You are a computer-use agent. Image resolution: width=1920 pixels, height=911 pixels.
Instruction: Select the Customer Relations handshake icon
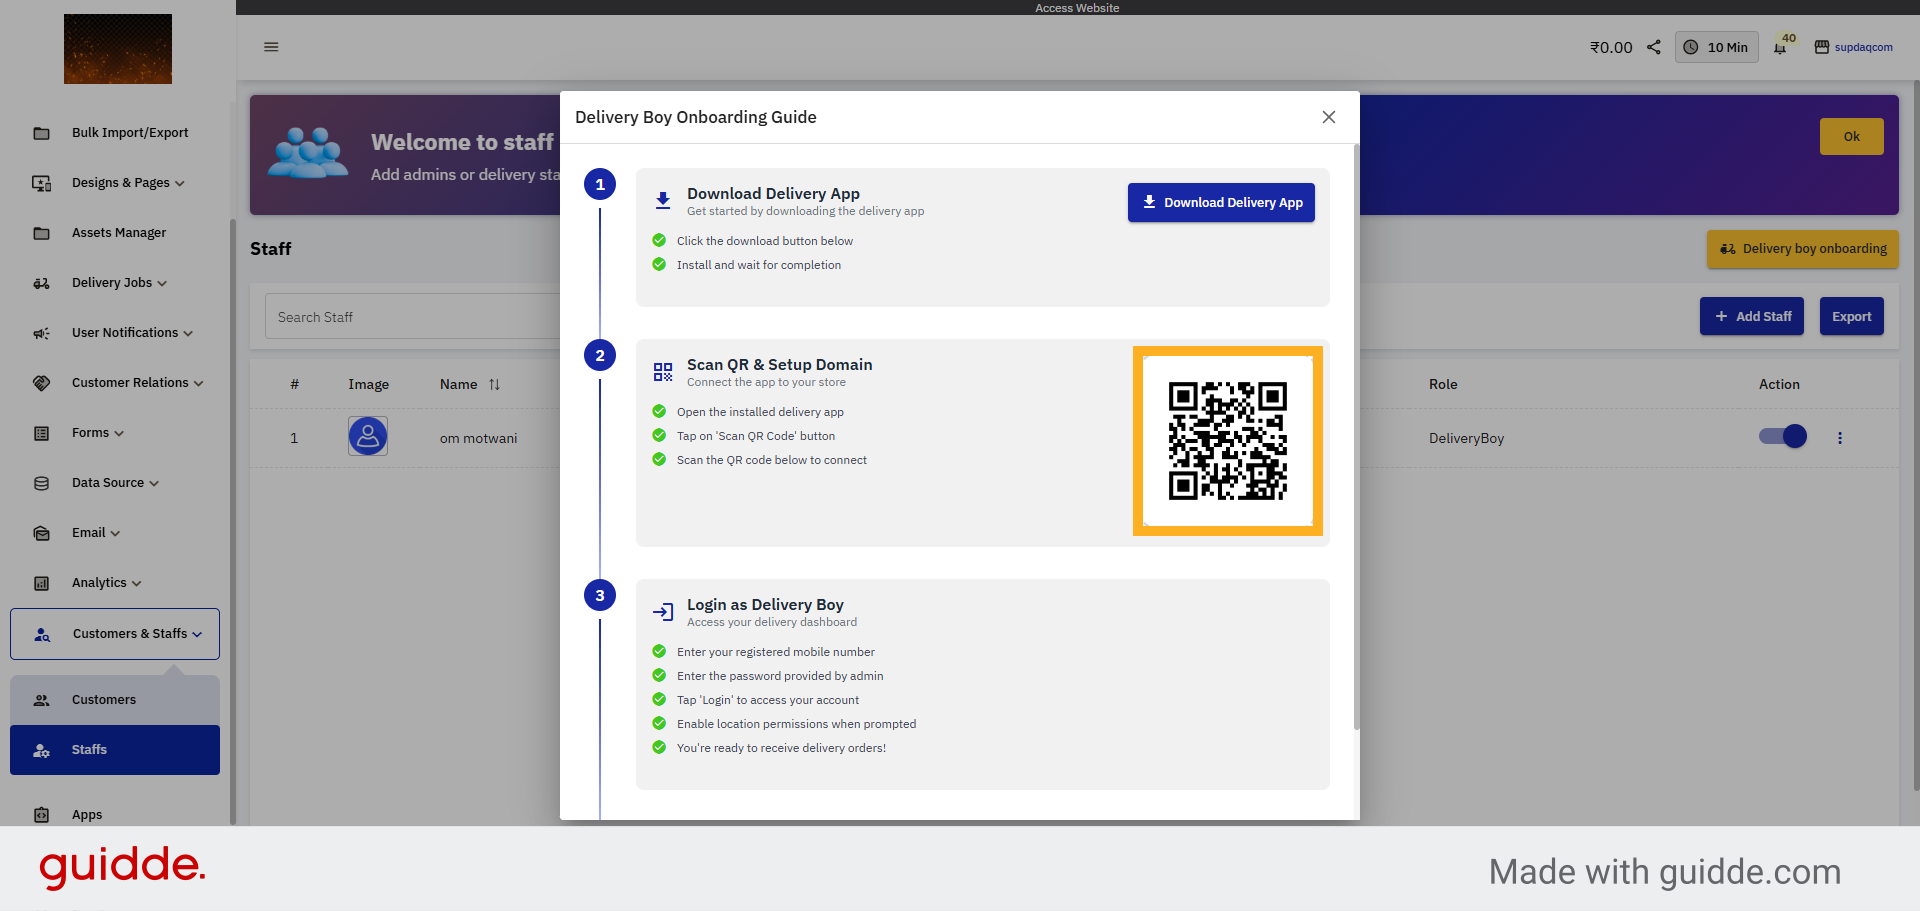[x=41, y=383]
